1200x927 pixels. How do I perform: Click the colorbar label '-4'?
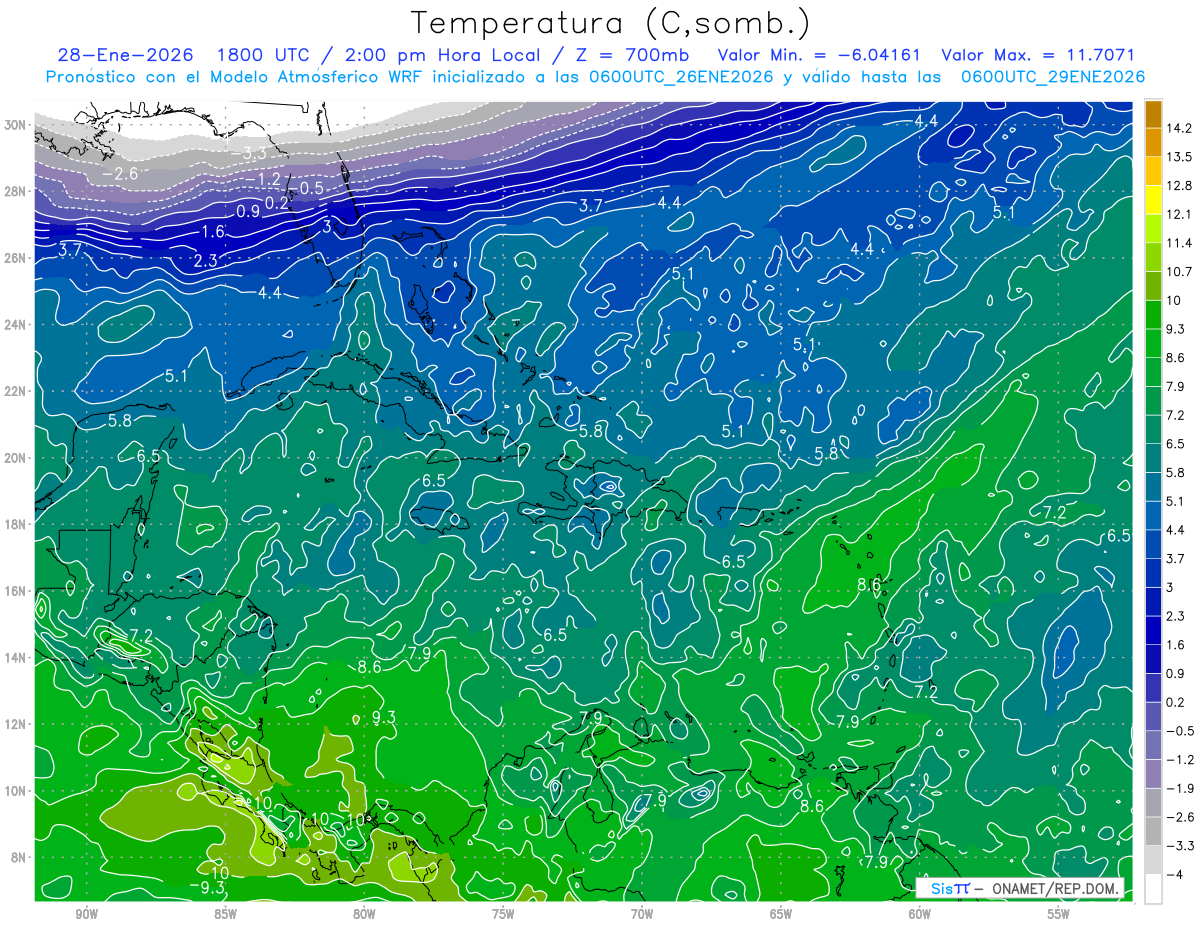1176,874
